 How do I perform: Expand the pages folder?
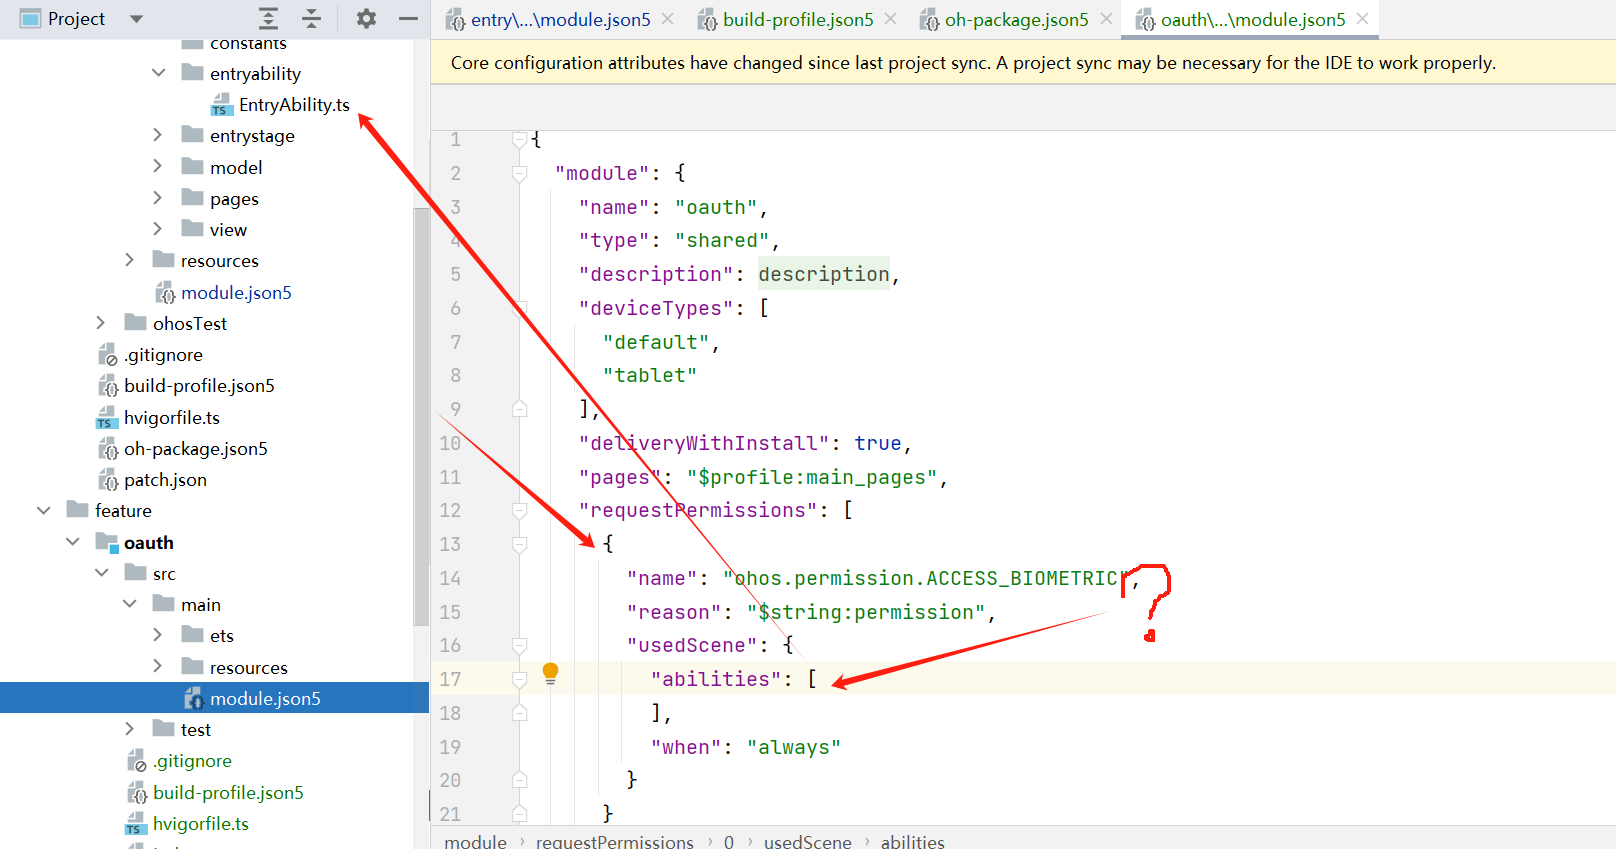coord(157,198)
